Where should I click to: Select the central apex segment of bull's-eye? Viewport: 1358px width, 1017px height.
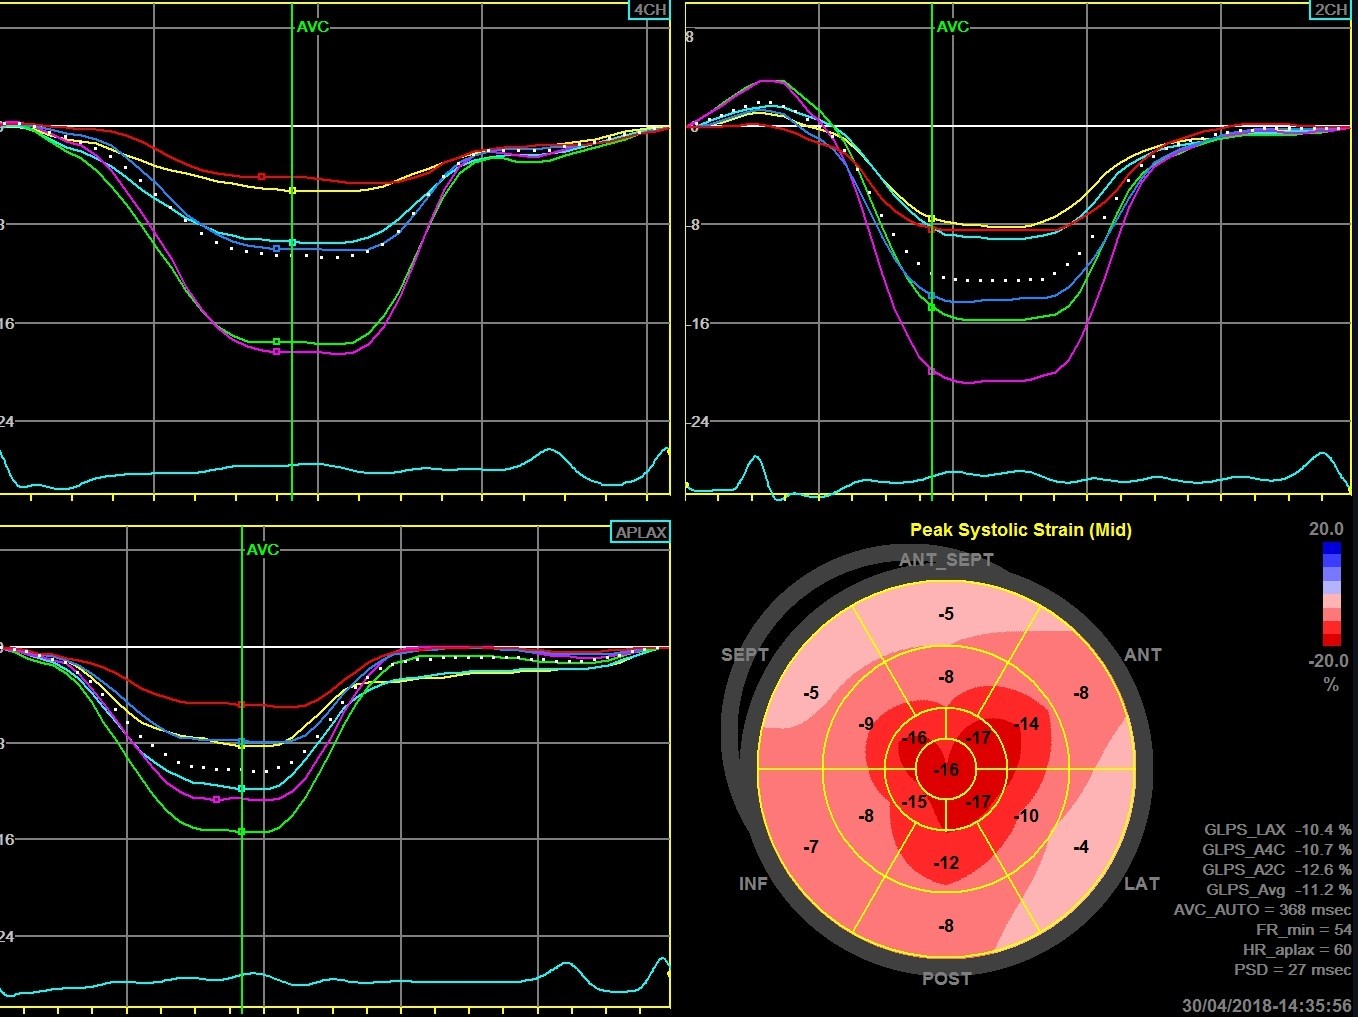point(946,769)
